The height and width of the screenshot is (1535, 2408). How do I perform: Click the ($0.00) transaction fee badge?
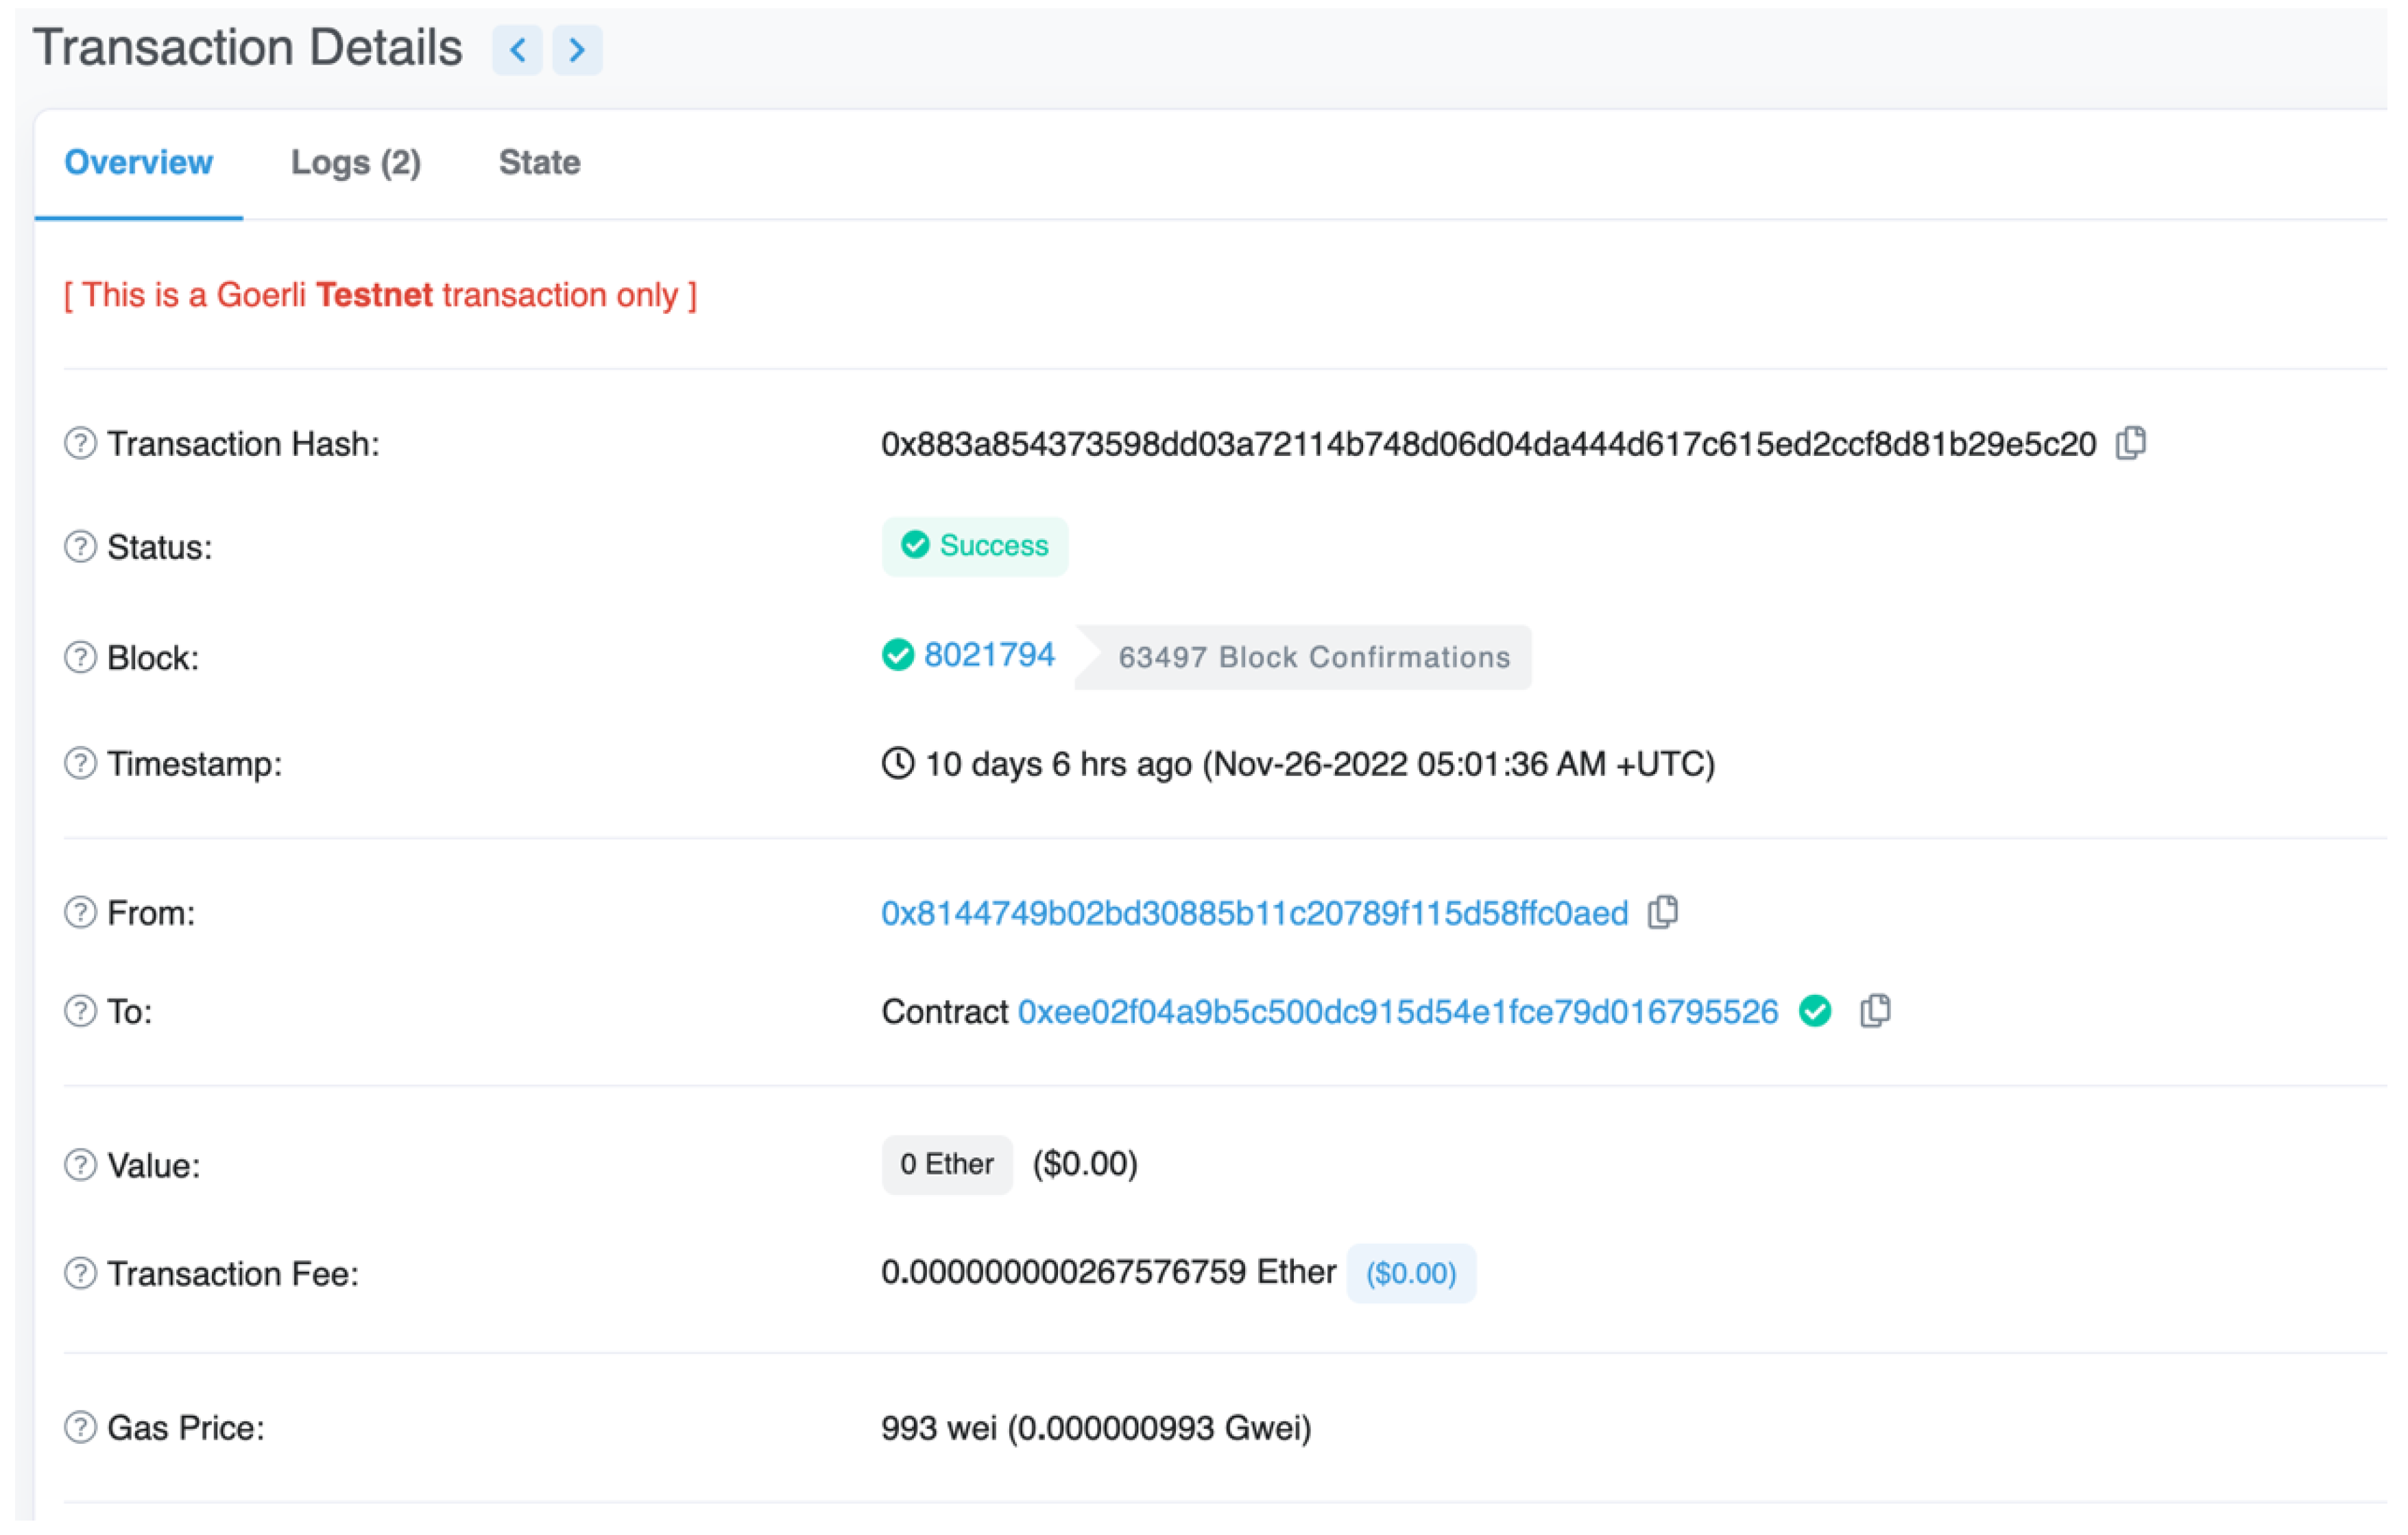(1410, 1274)
